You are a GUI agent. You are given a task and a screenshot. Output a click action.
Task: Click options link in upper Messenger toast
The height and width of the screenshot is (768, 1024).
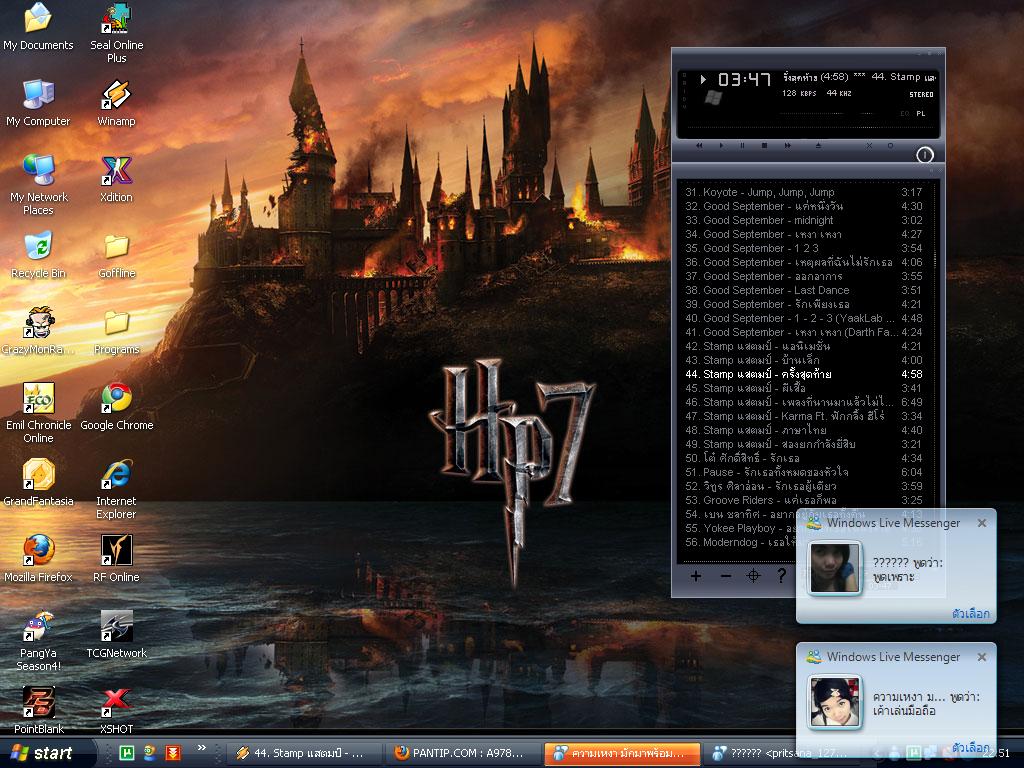pyautogui.click(x=970, y=613)
